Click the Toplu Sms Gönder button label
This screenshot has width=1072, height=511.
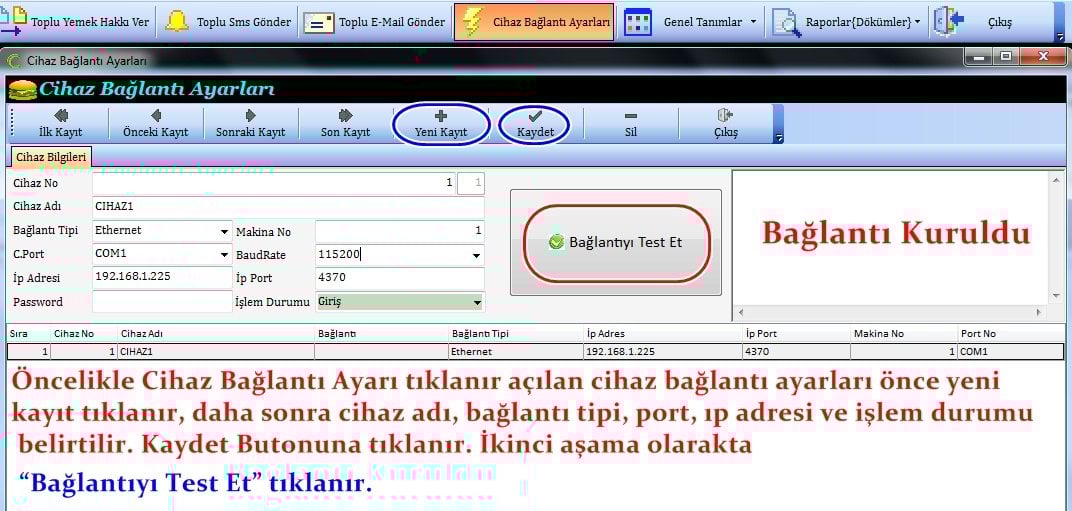(243, 22)
